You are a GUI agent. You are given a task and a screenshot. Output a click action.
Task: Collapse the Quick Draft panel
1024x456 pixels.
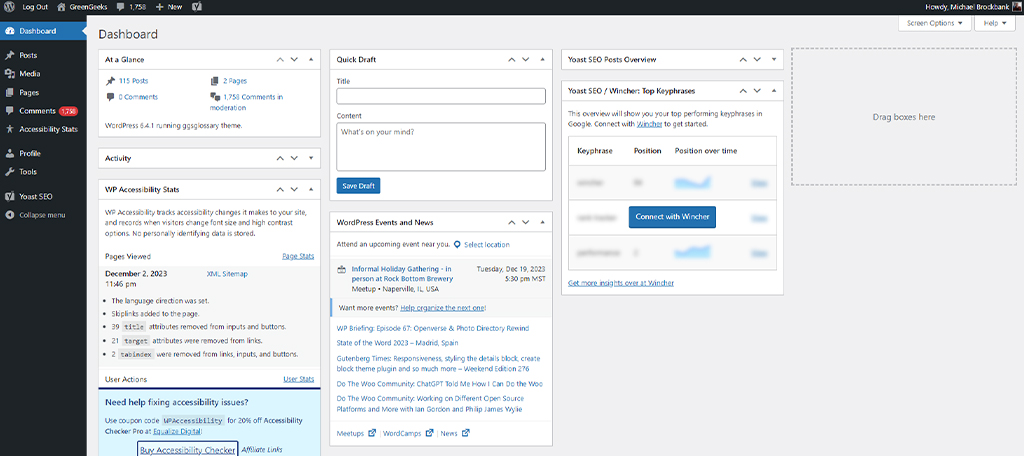pyautogui.click(x=543, y=59)
